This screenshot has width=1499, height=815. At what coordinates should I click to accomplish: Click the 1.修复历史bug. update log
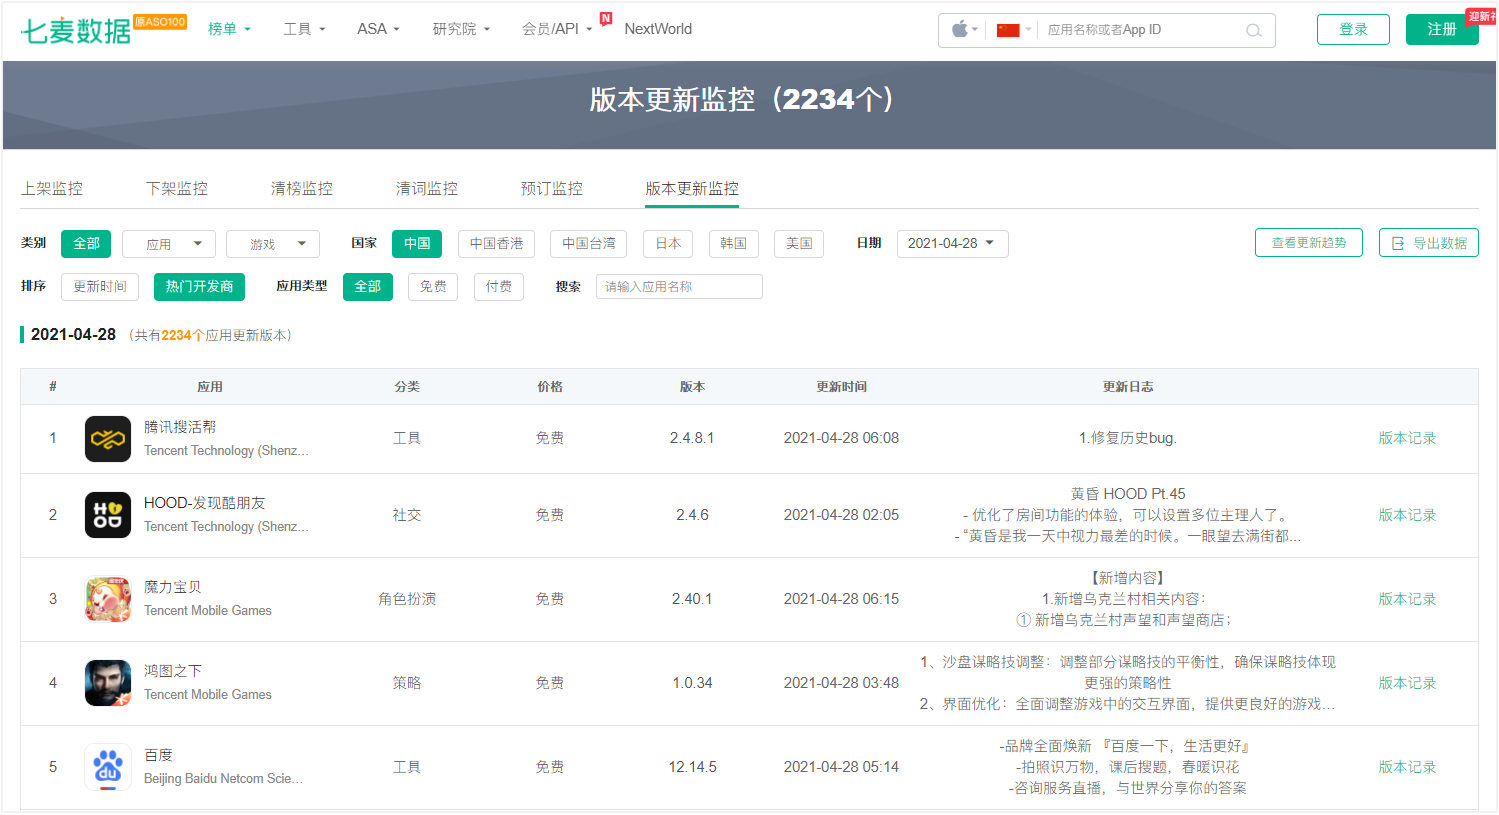pyautogui.click(x=1127, y=439)
